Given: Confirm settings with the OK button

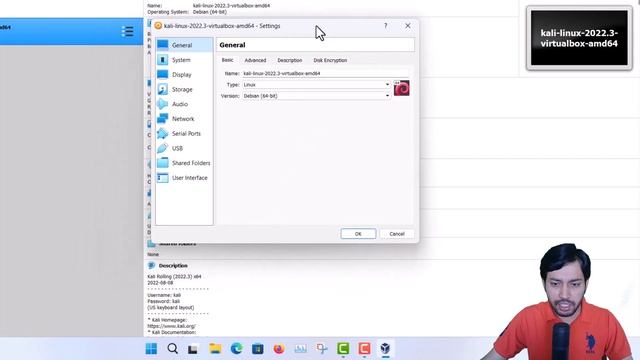Looking at the screenshot, I should click(x=358, y=234).
